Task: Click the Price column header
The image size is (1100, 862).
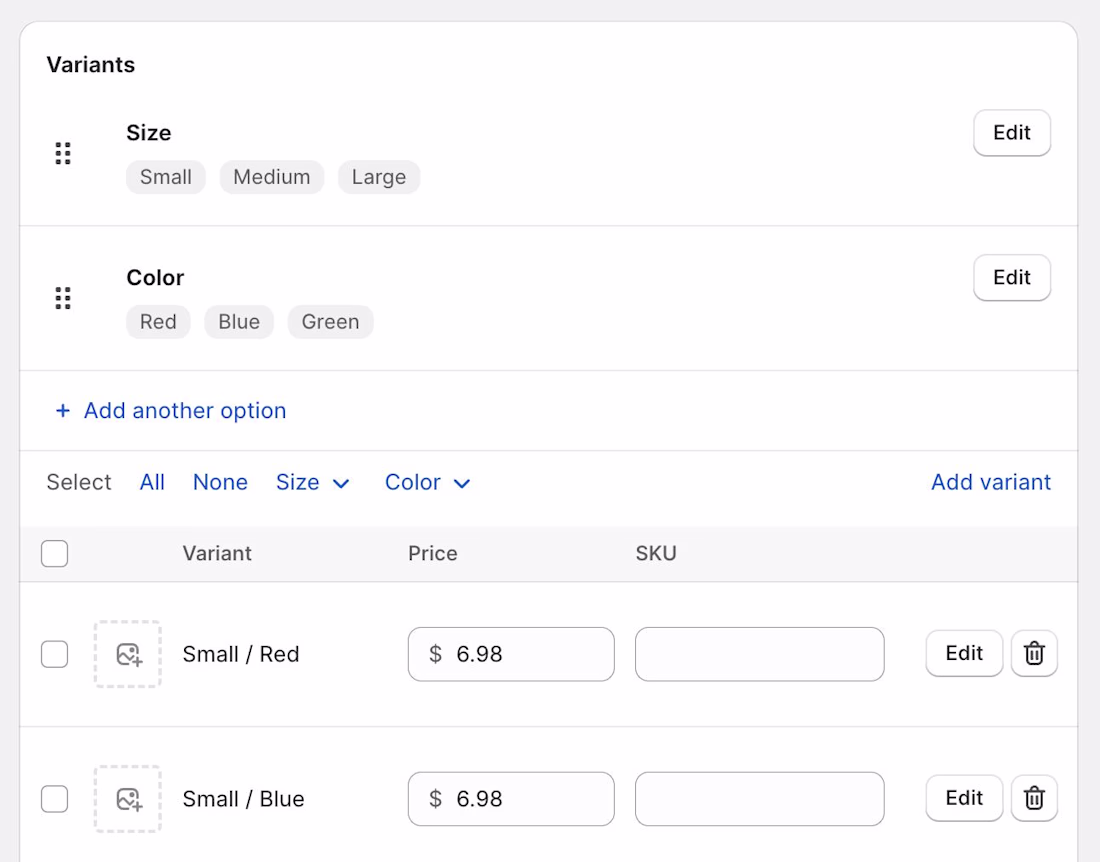Action: pos(433,553)
